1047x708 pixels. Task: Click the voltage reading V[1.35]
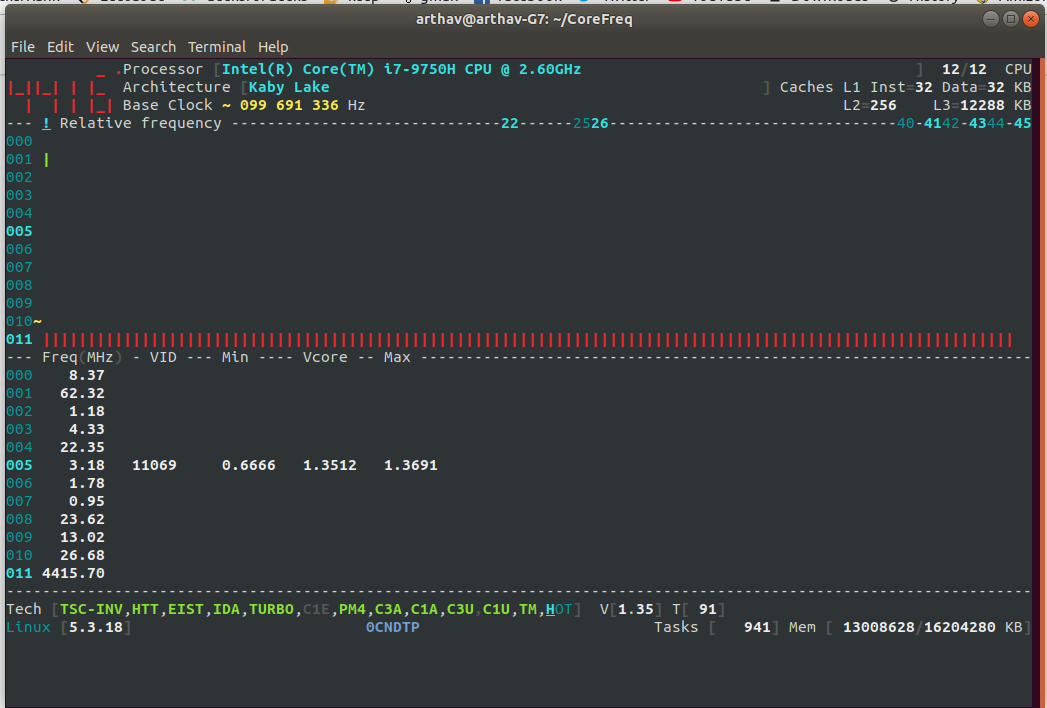[x=631, y=609]
